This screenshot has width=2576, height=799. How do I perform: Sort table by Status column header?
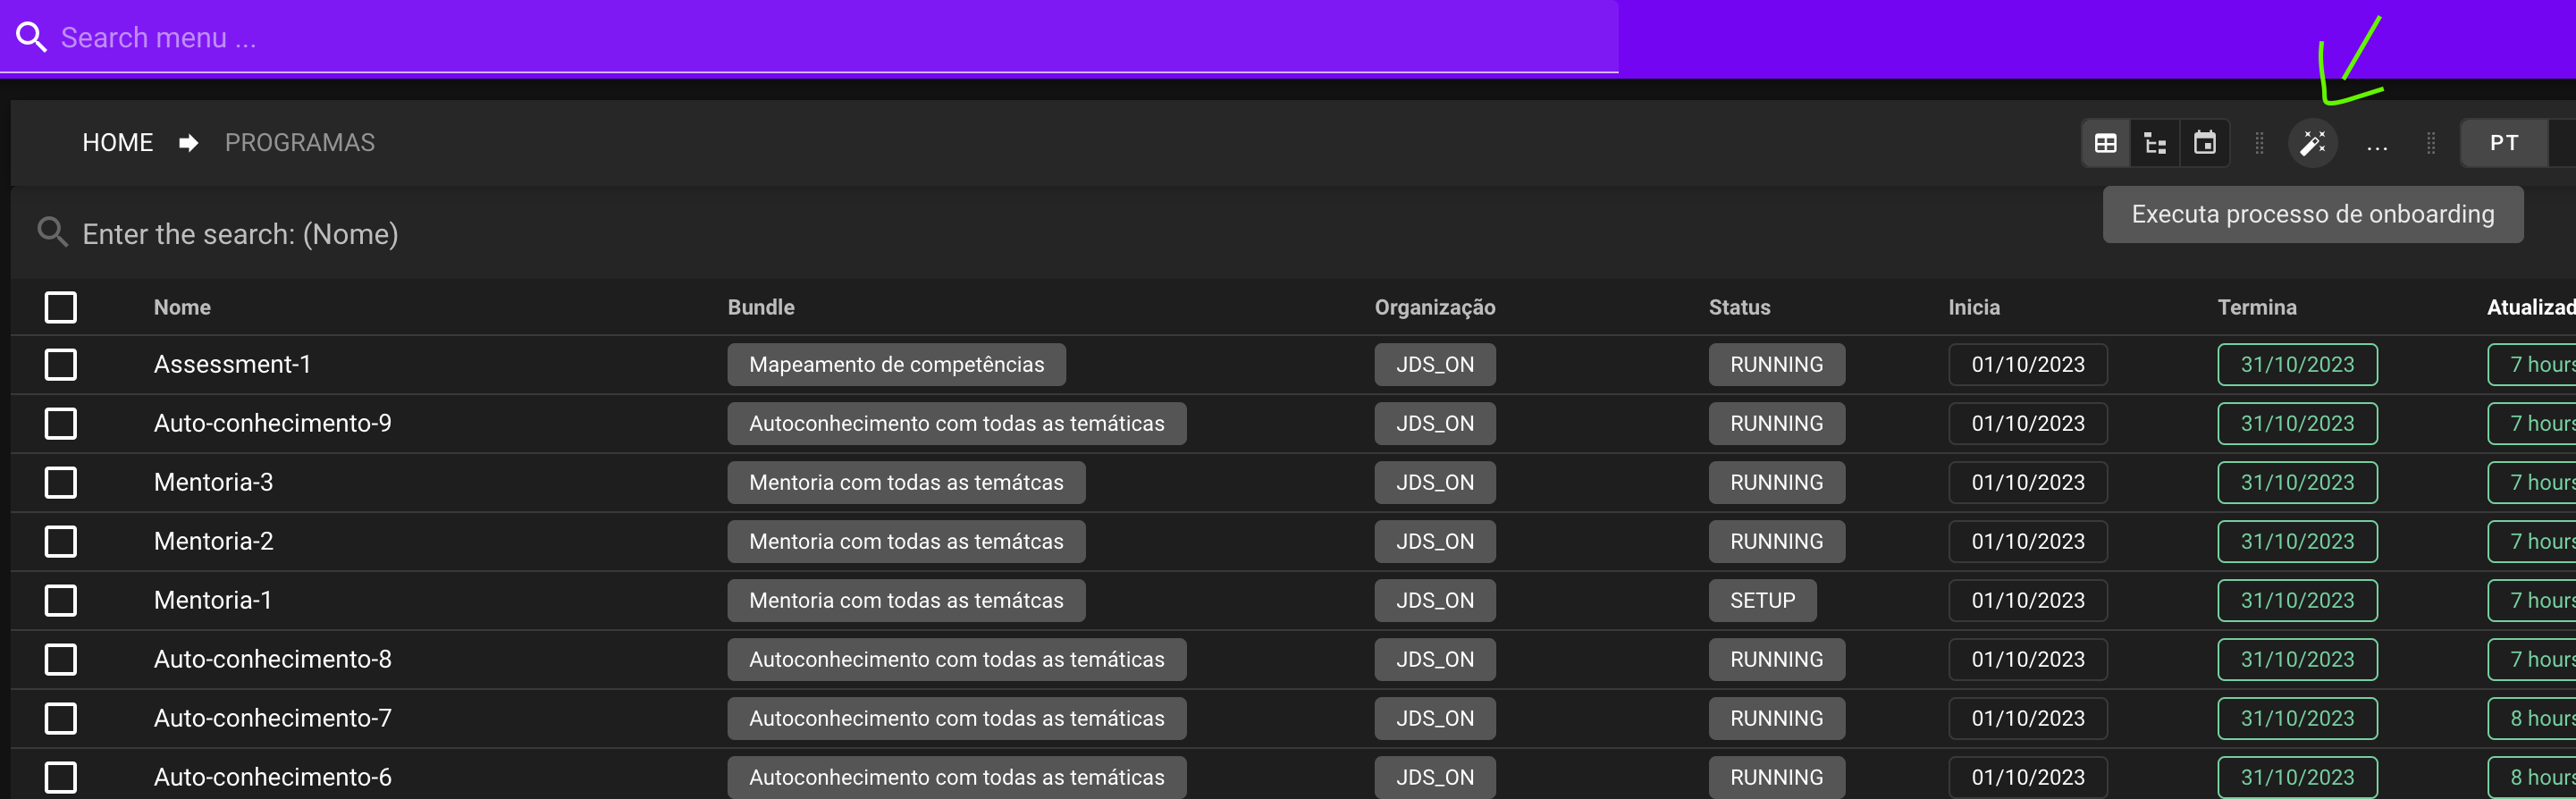pyautogui.click(x=1739, y=307)
